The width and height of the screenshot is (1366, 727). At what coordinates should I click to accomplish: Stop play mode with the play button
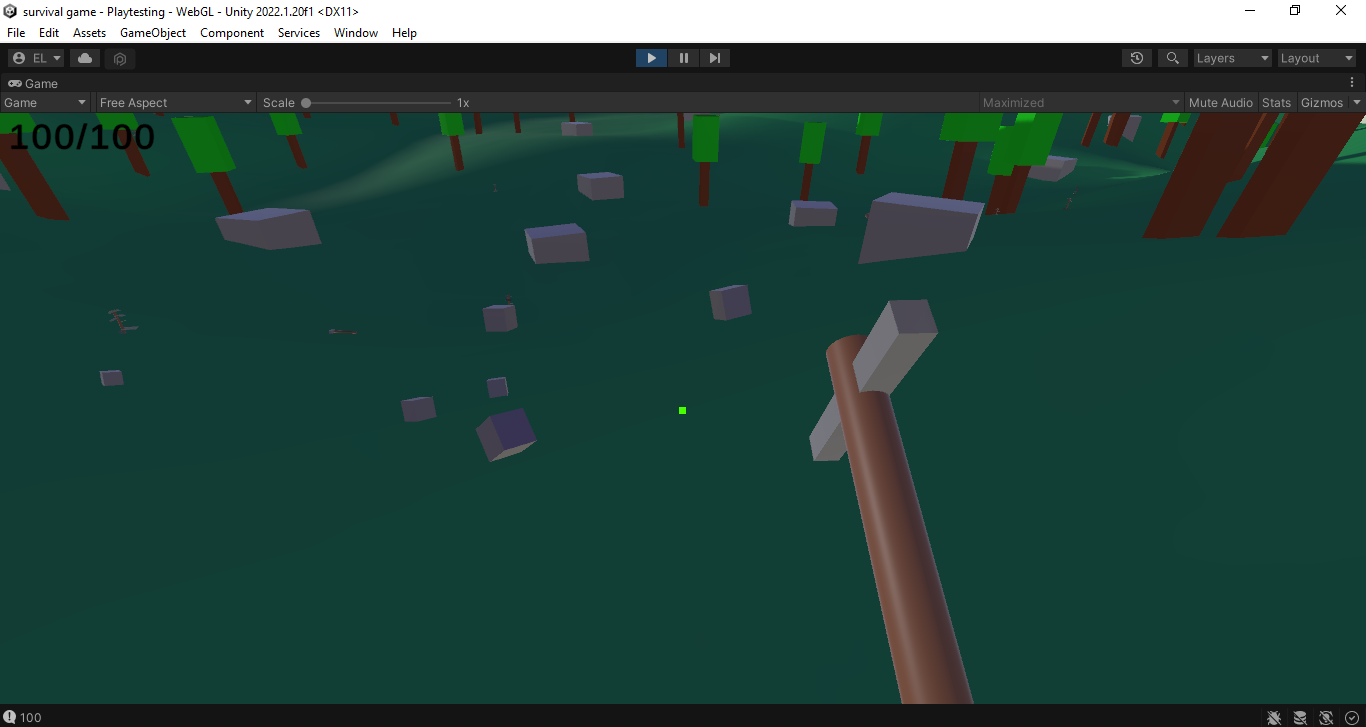pyautogui.click(x=651, y=58)
